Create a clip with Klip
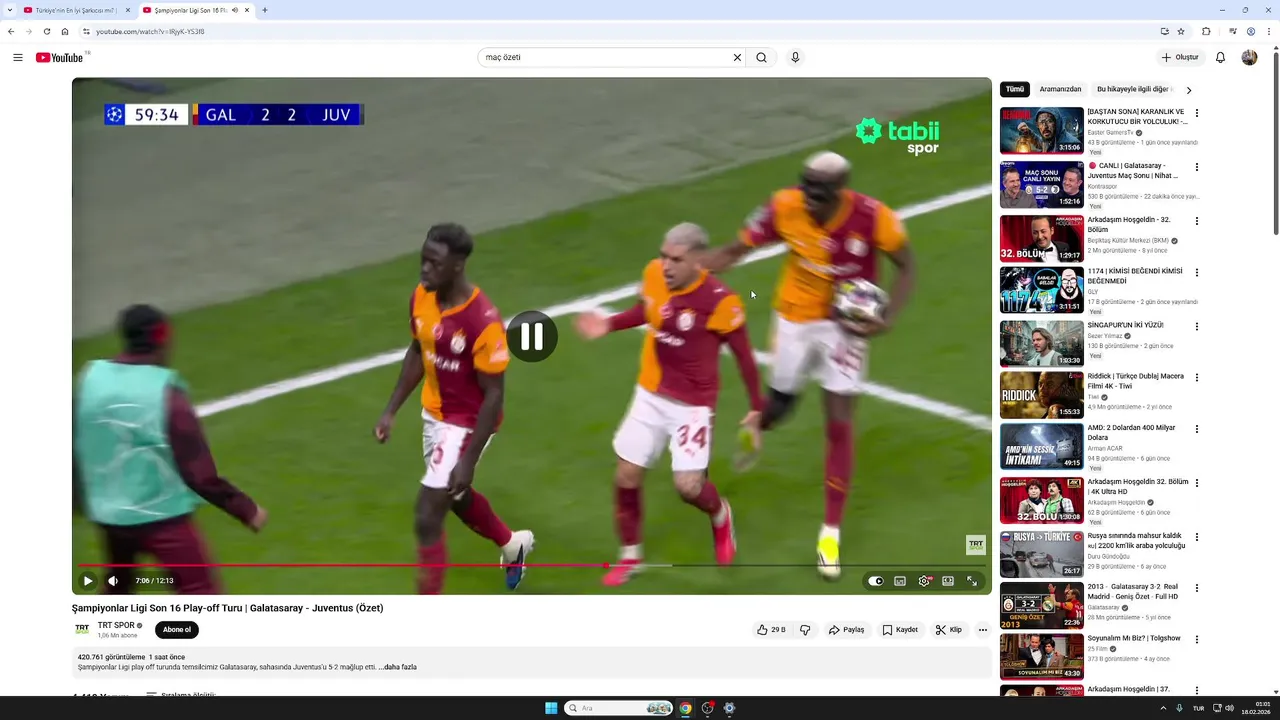This screenshot has width=1280, height=720. click(x=949, y=630)
